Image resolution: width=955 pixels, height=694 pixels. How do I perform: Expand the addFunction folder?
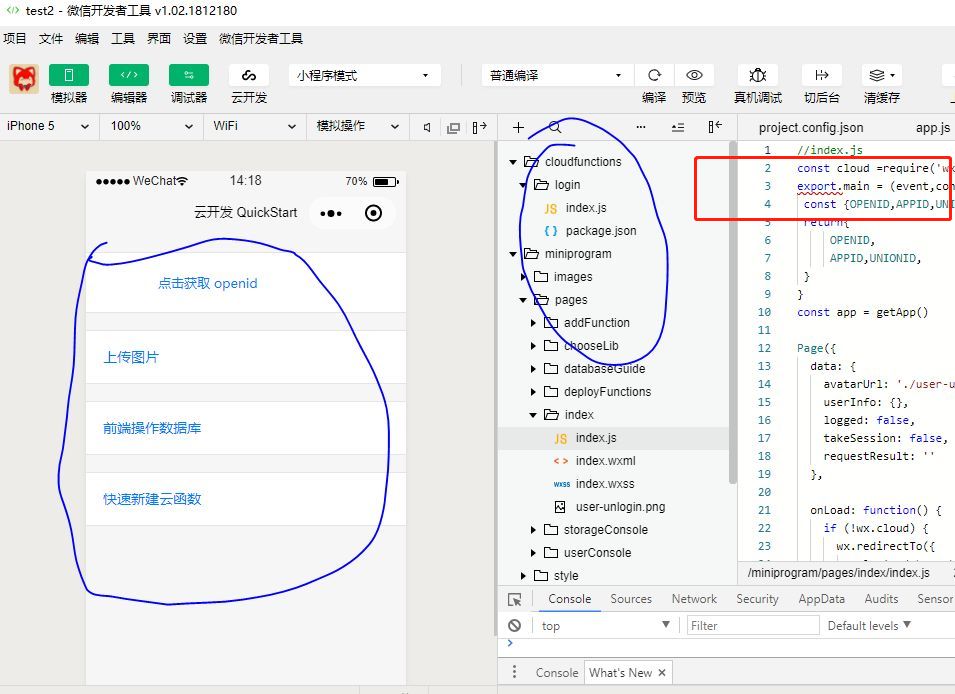pos(533,323)
